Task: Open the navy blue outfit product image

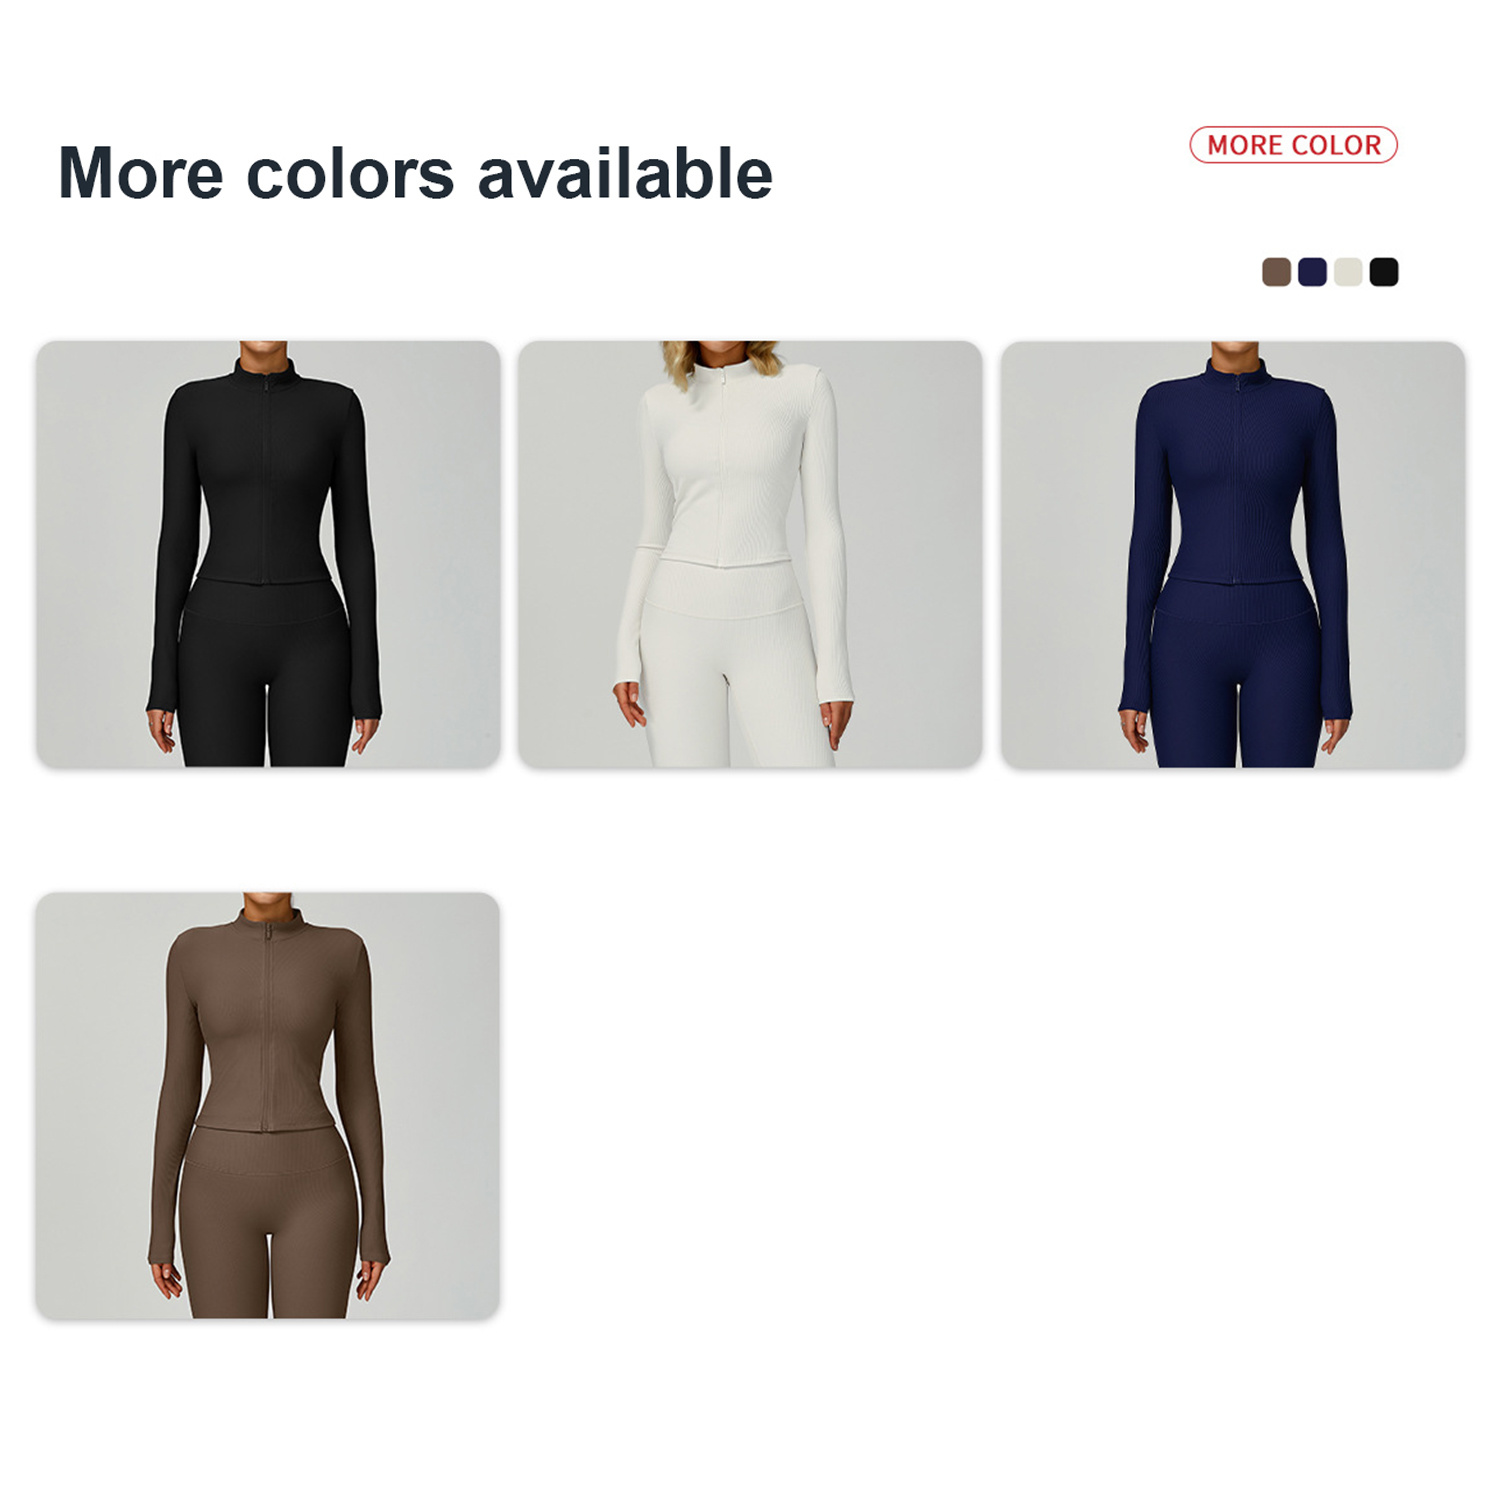Action: point(1233,554)
